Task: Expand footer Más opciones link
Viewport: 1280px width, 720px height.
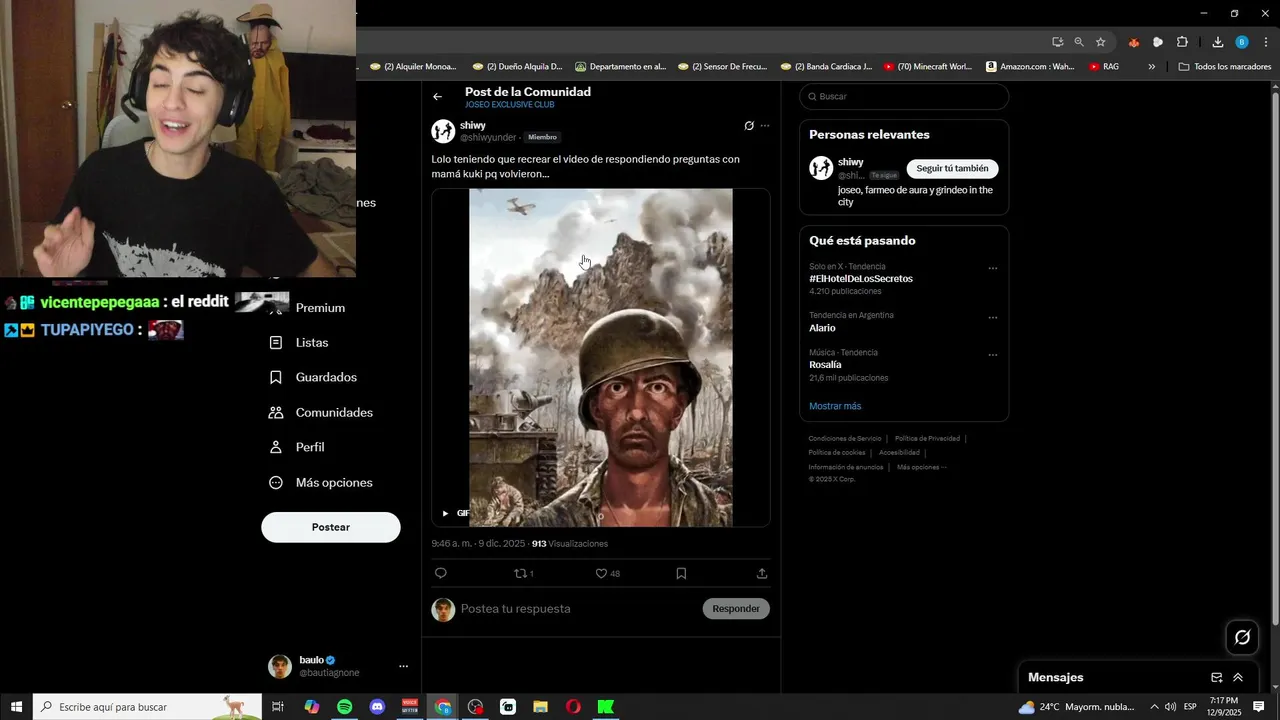Action: point(921,467)
